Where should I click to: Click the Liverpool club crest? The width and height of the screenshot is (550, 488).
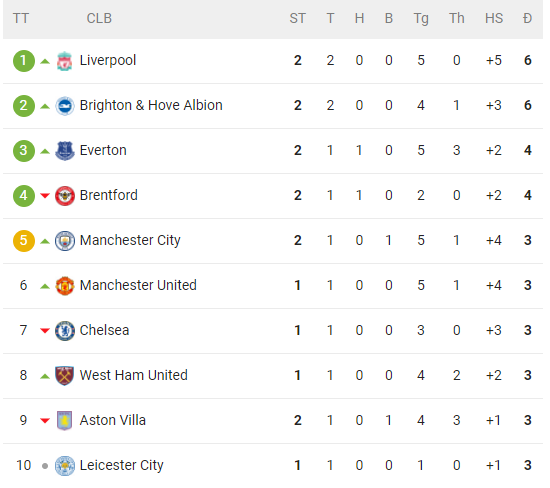65,61
